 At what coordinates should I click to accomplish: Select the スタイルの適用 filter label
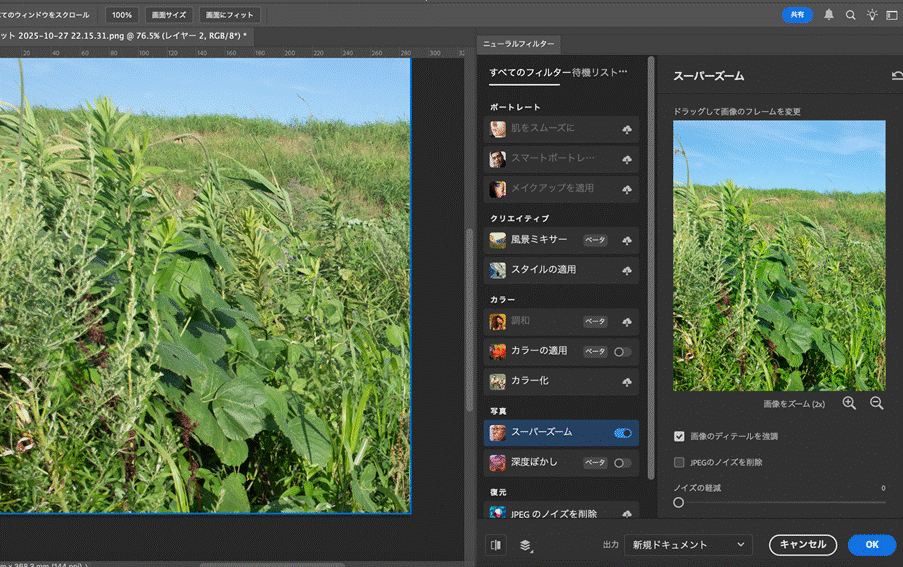(543, 269)
